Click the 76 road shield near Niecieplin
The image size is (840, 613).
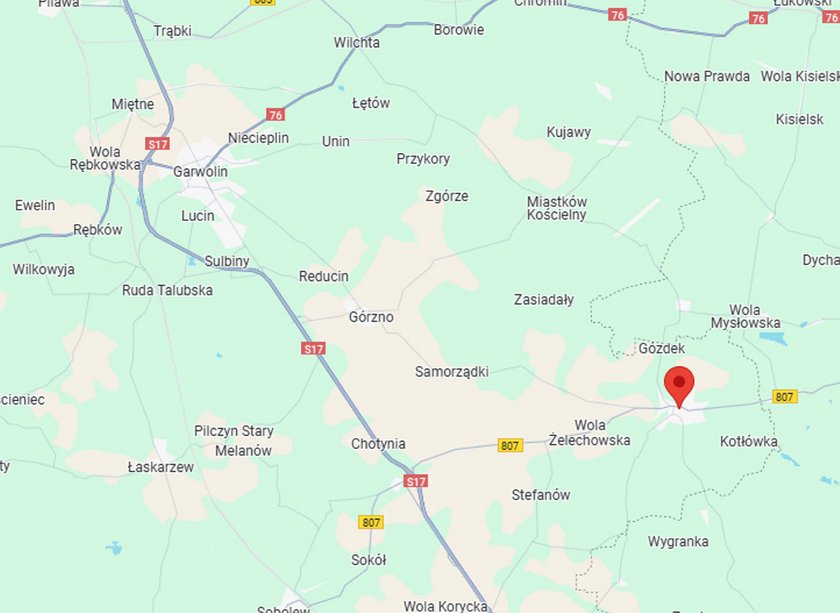275,115
